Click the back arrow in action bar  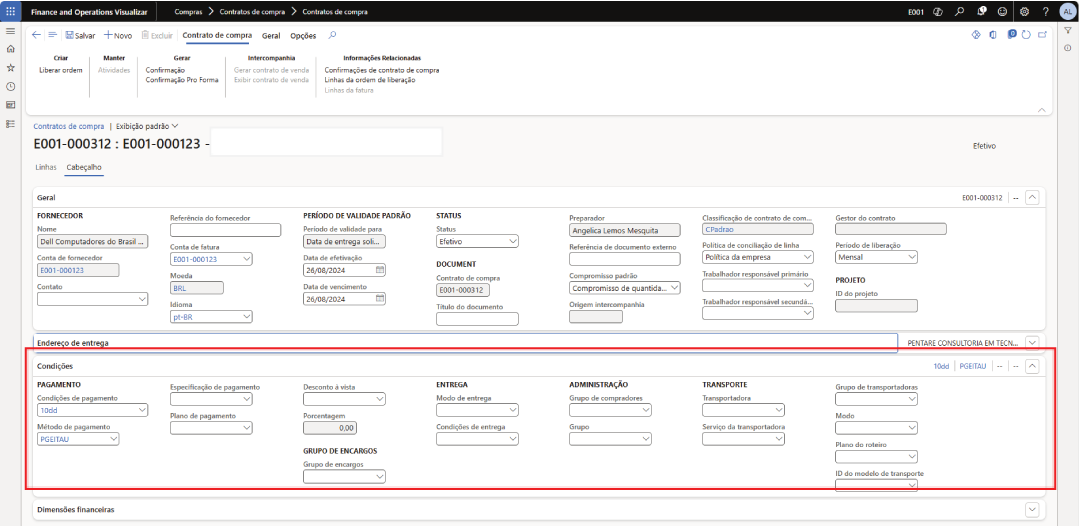pyautogui.click(x=37, y=35)
